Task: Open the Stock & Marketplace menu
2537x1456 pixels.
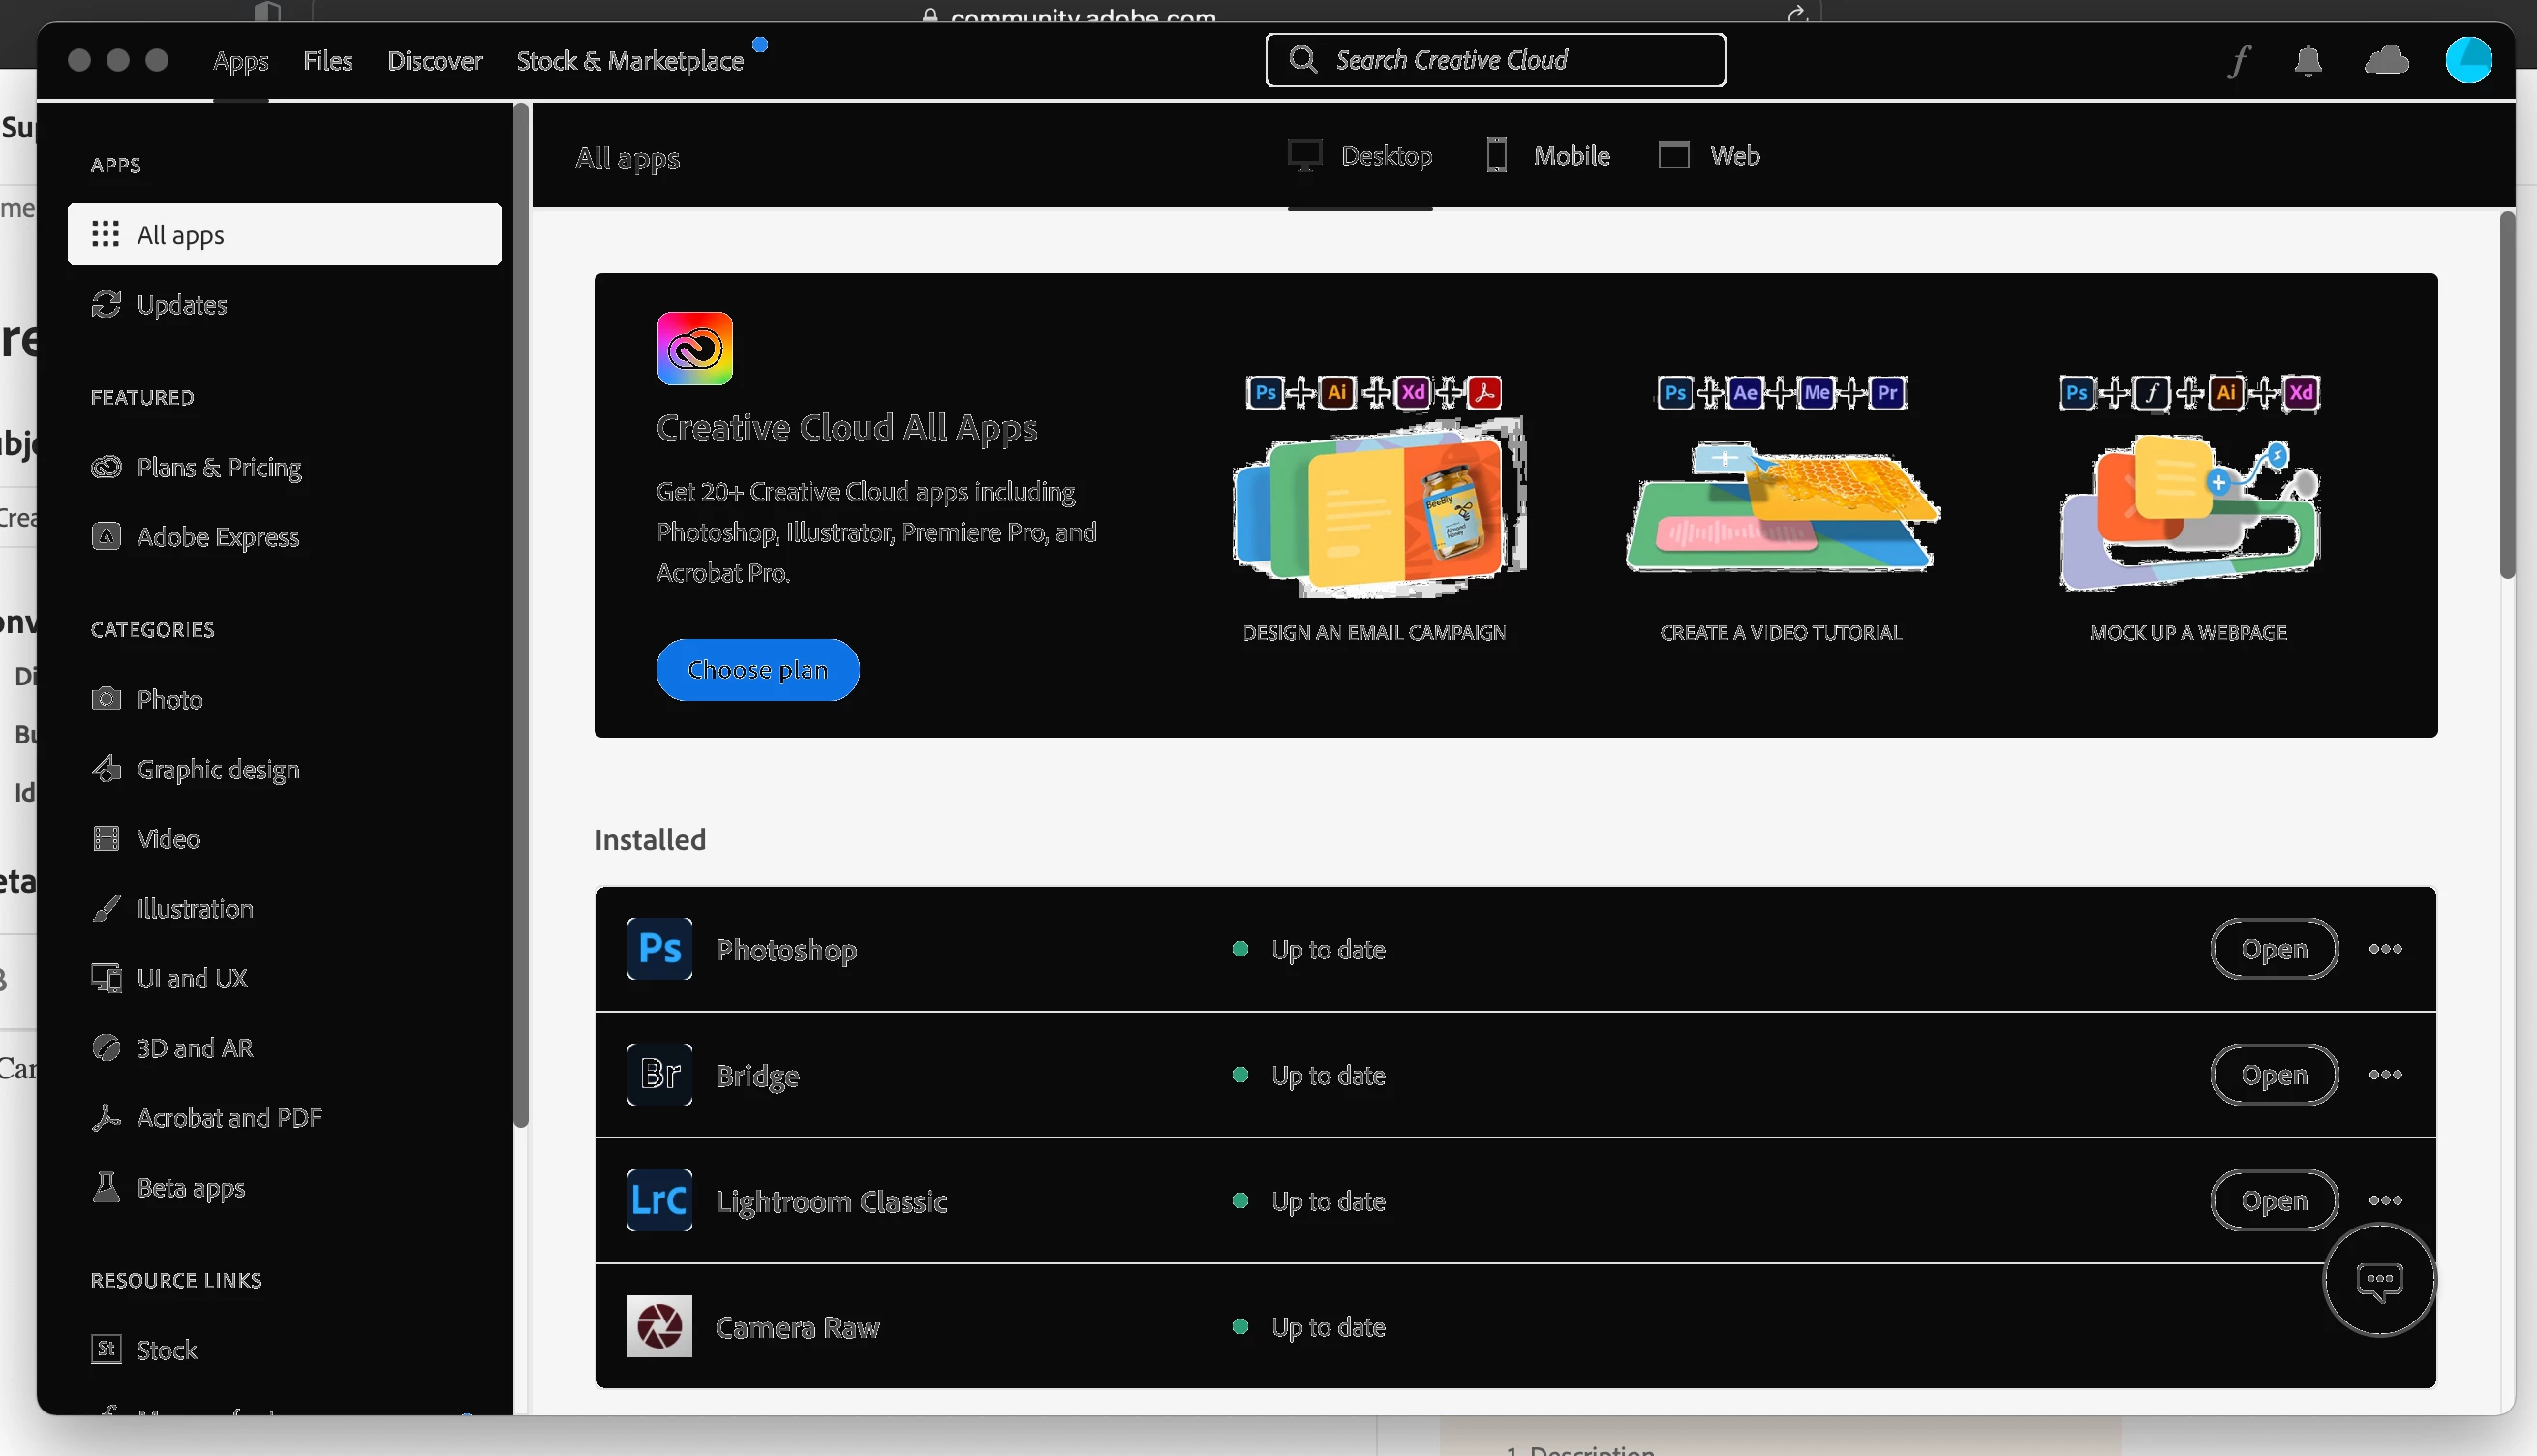Action: pyautogui.click(x=629, y=61)
